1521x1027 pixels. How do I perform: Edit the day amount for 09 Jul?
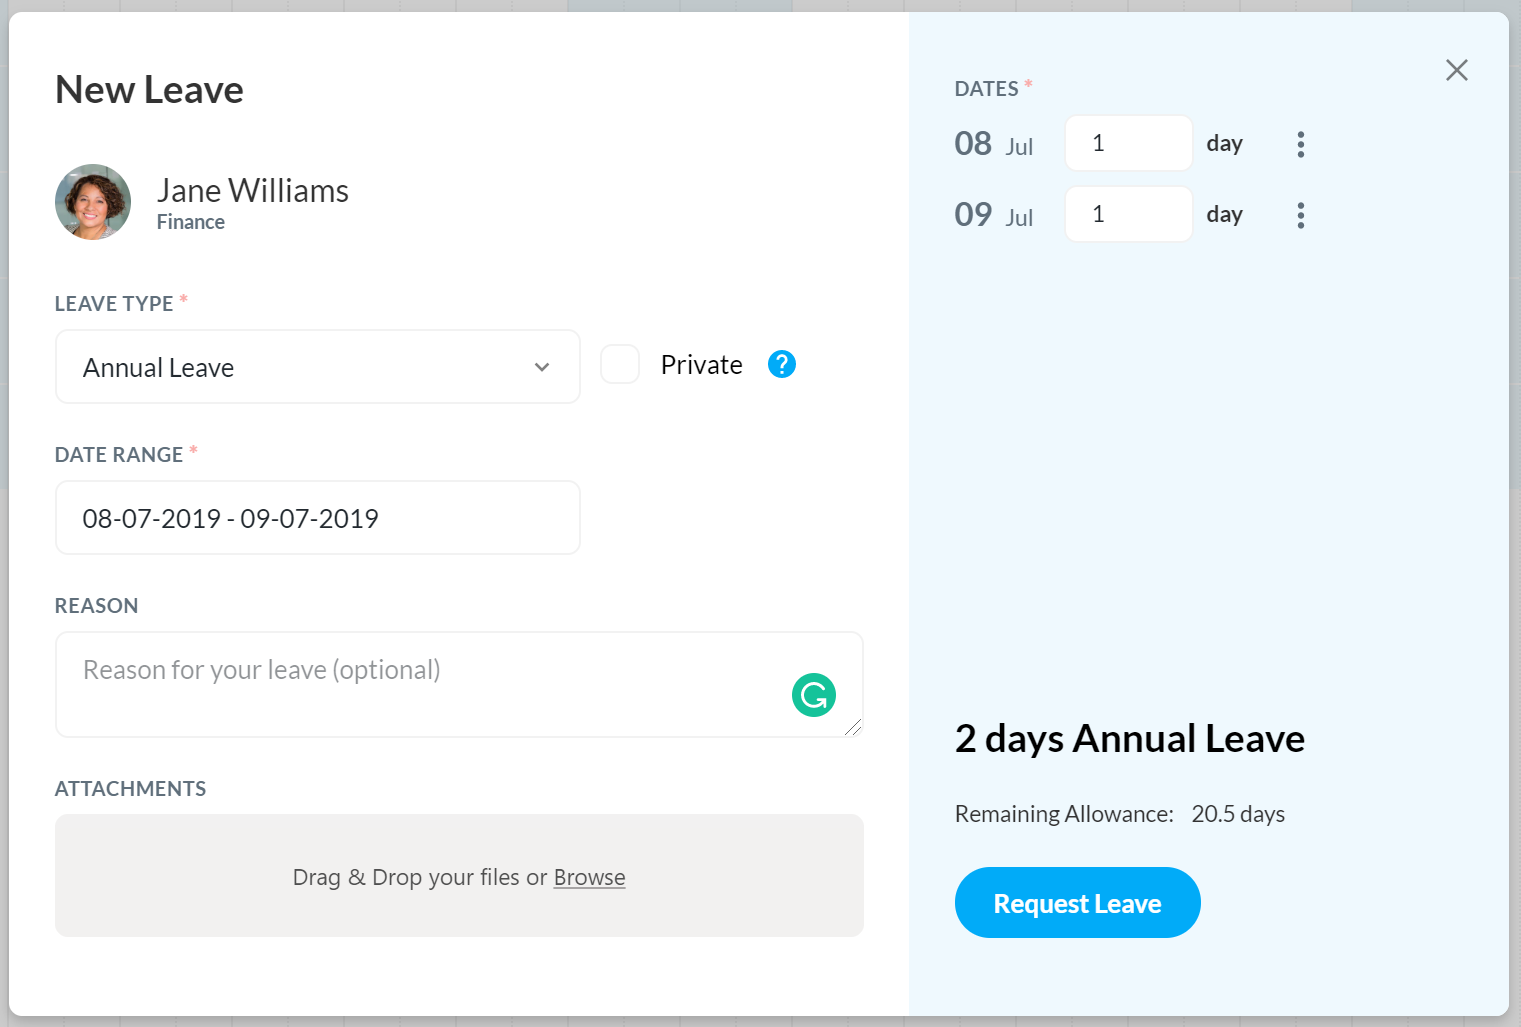(1128, 214)
